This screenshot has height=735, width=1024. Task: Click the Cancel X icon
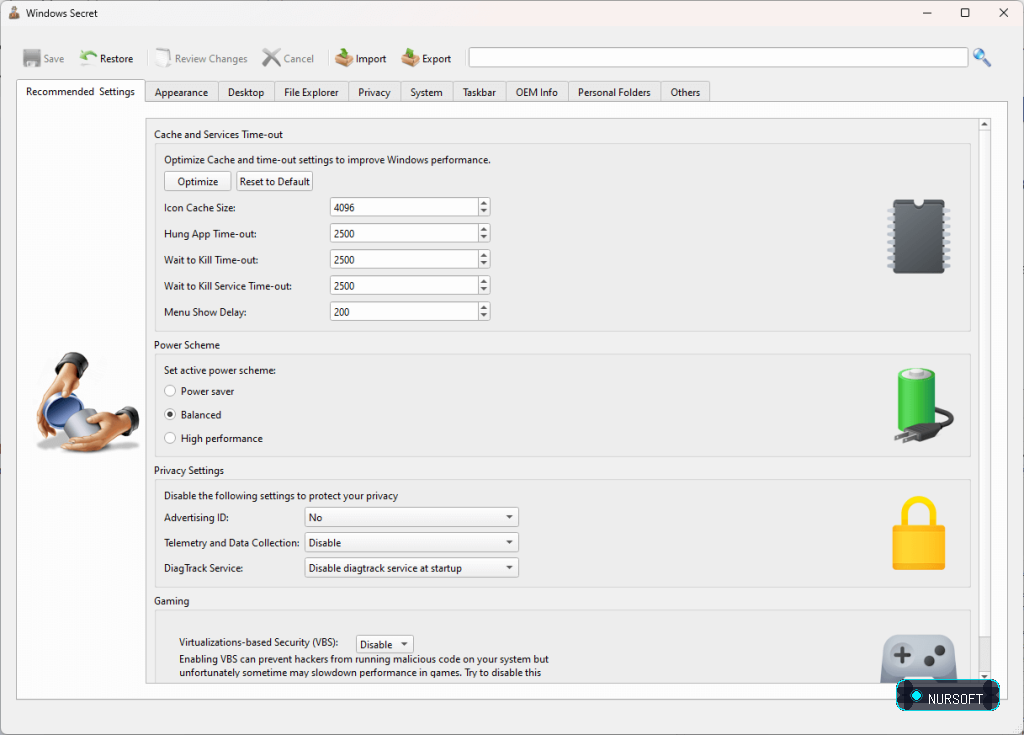coord(271,58)
